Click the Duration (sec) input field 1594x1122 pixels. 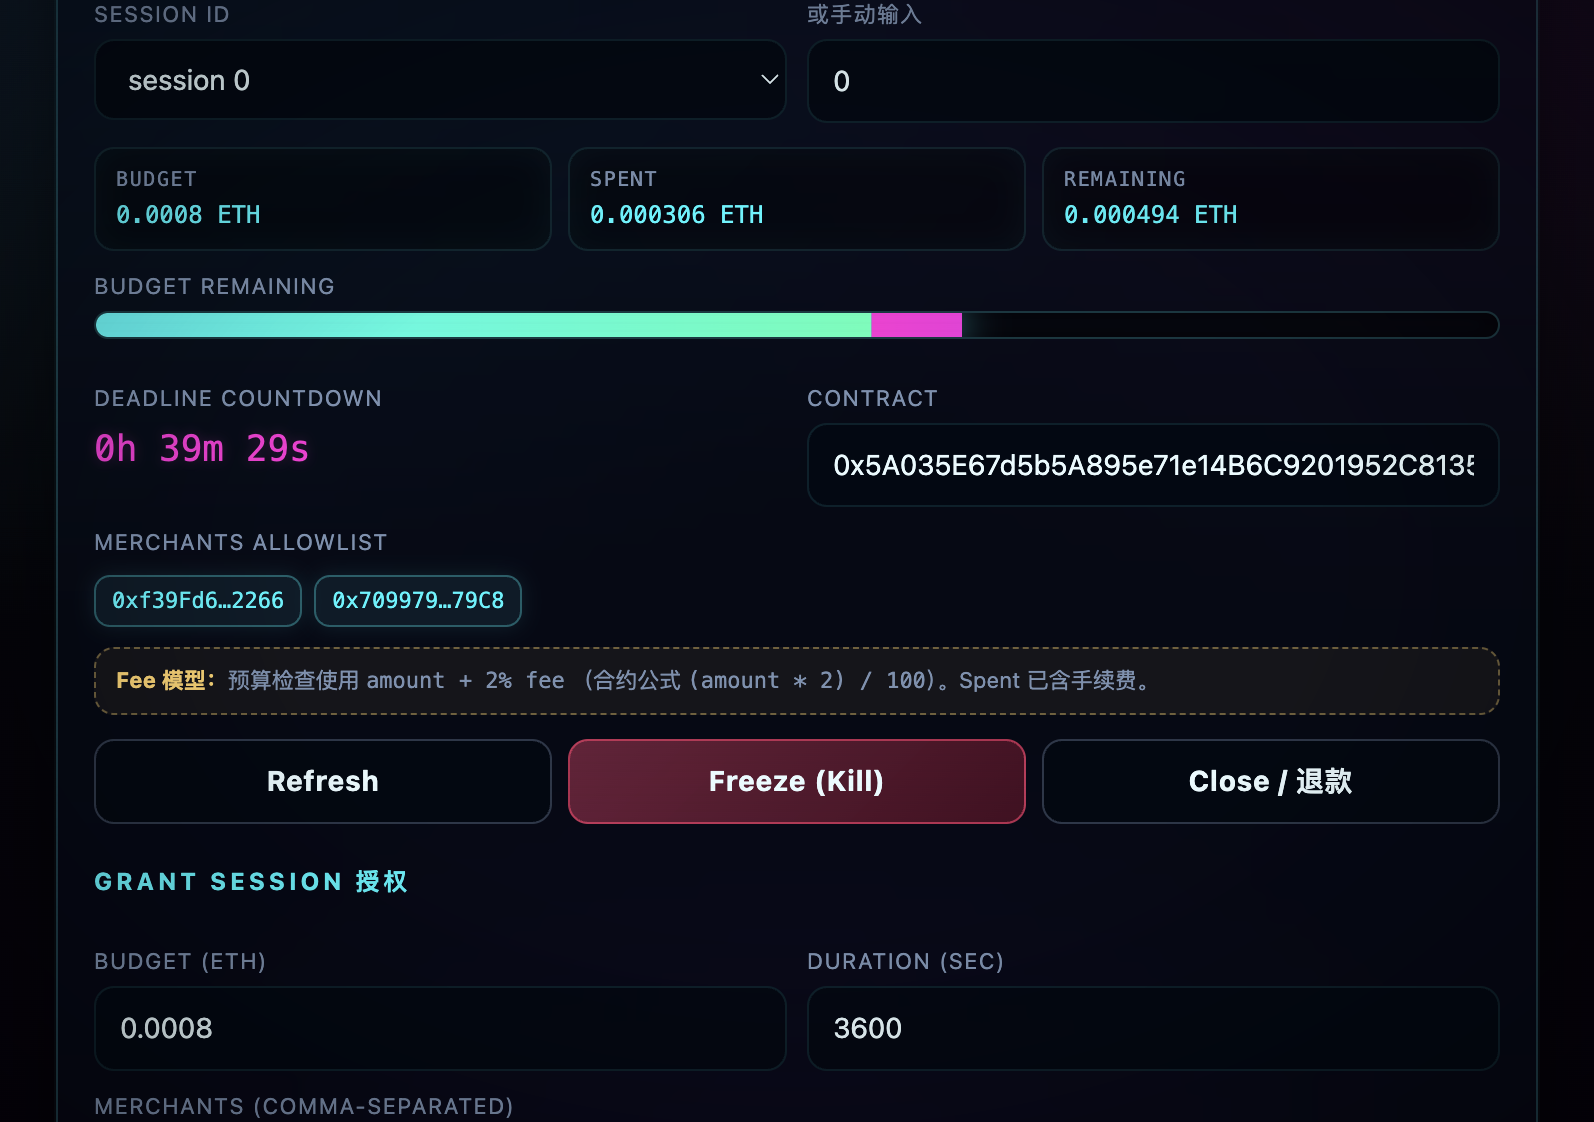(x=1153, y=1028)
